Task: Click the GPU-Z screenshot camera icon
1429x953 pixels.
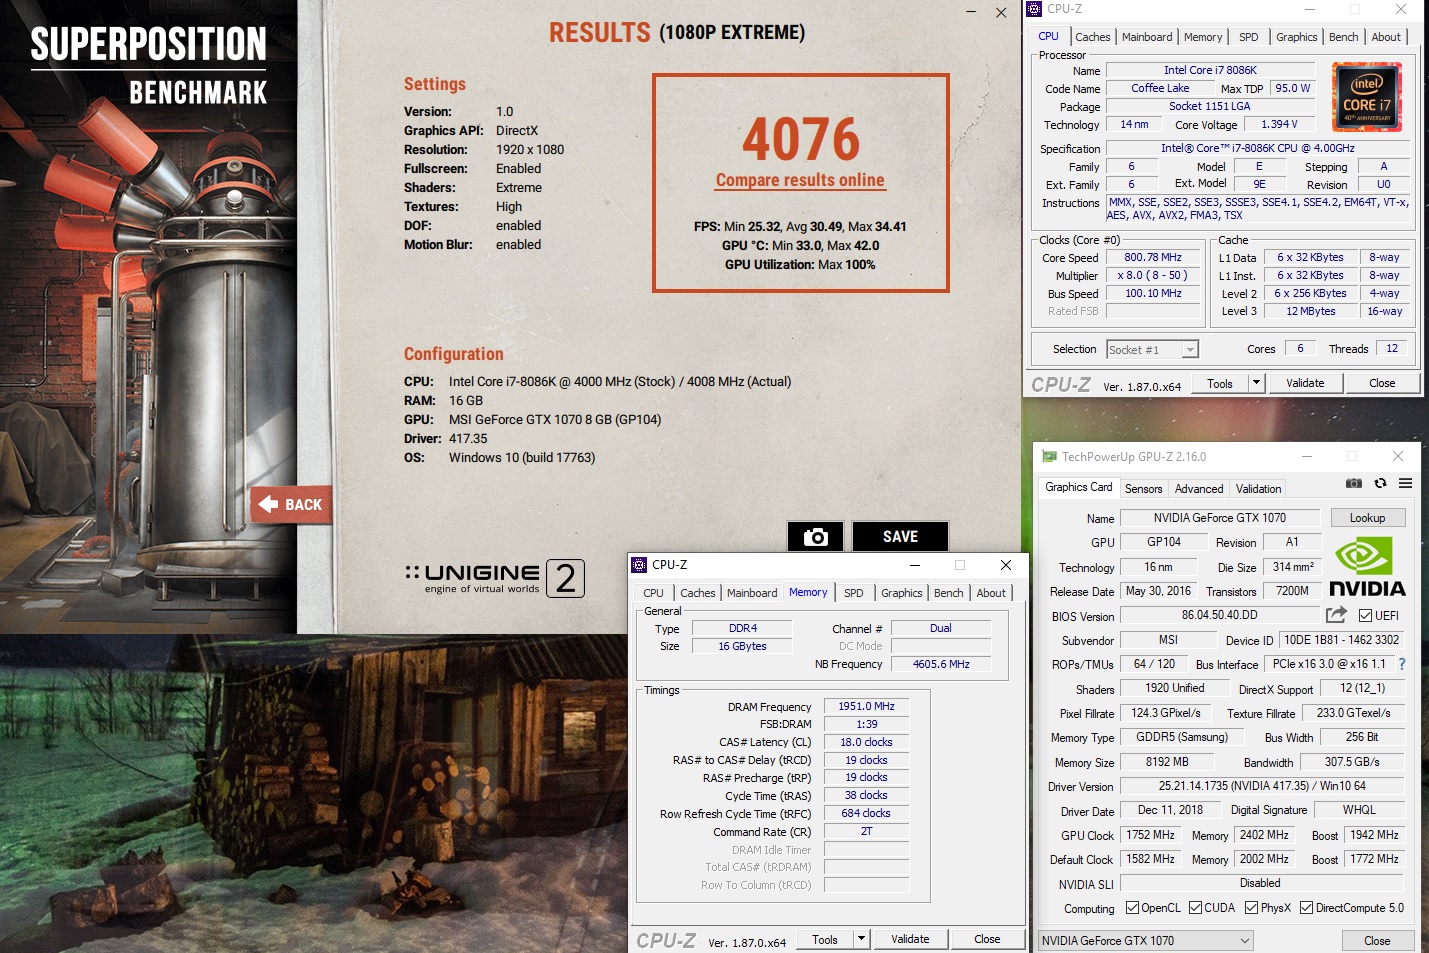Action: click(1354, 483)
